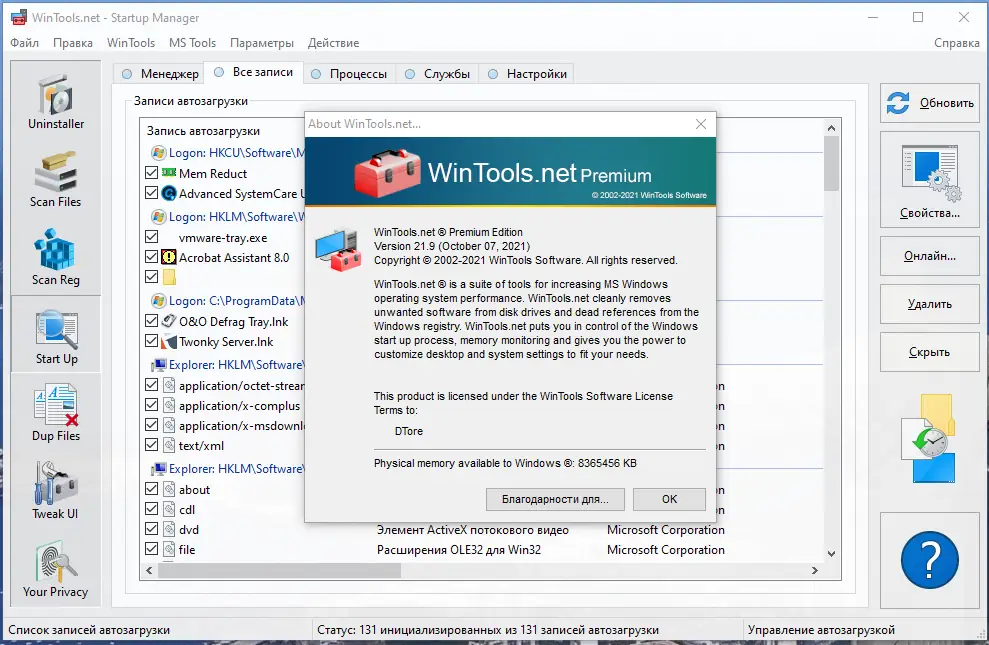Click the computer toolbox icon in About dialog

[339, 250]
